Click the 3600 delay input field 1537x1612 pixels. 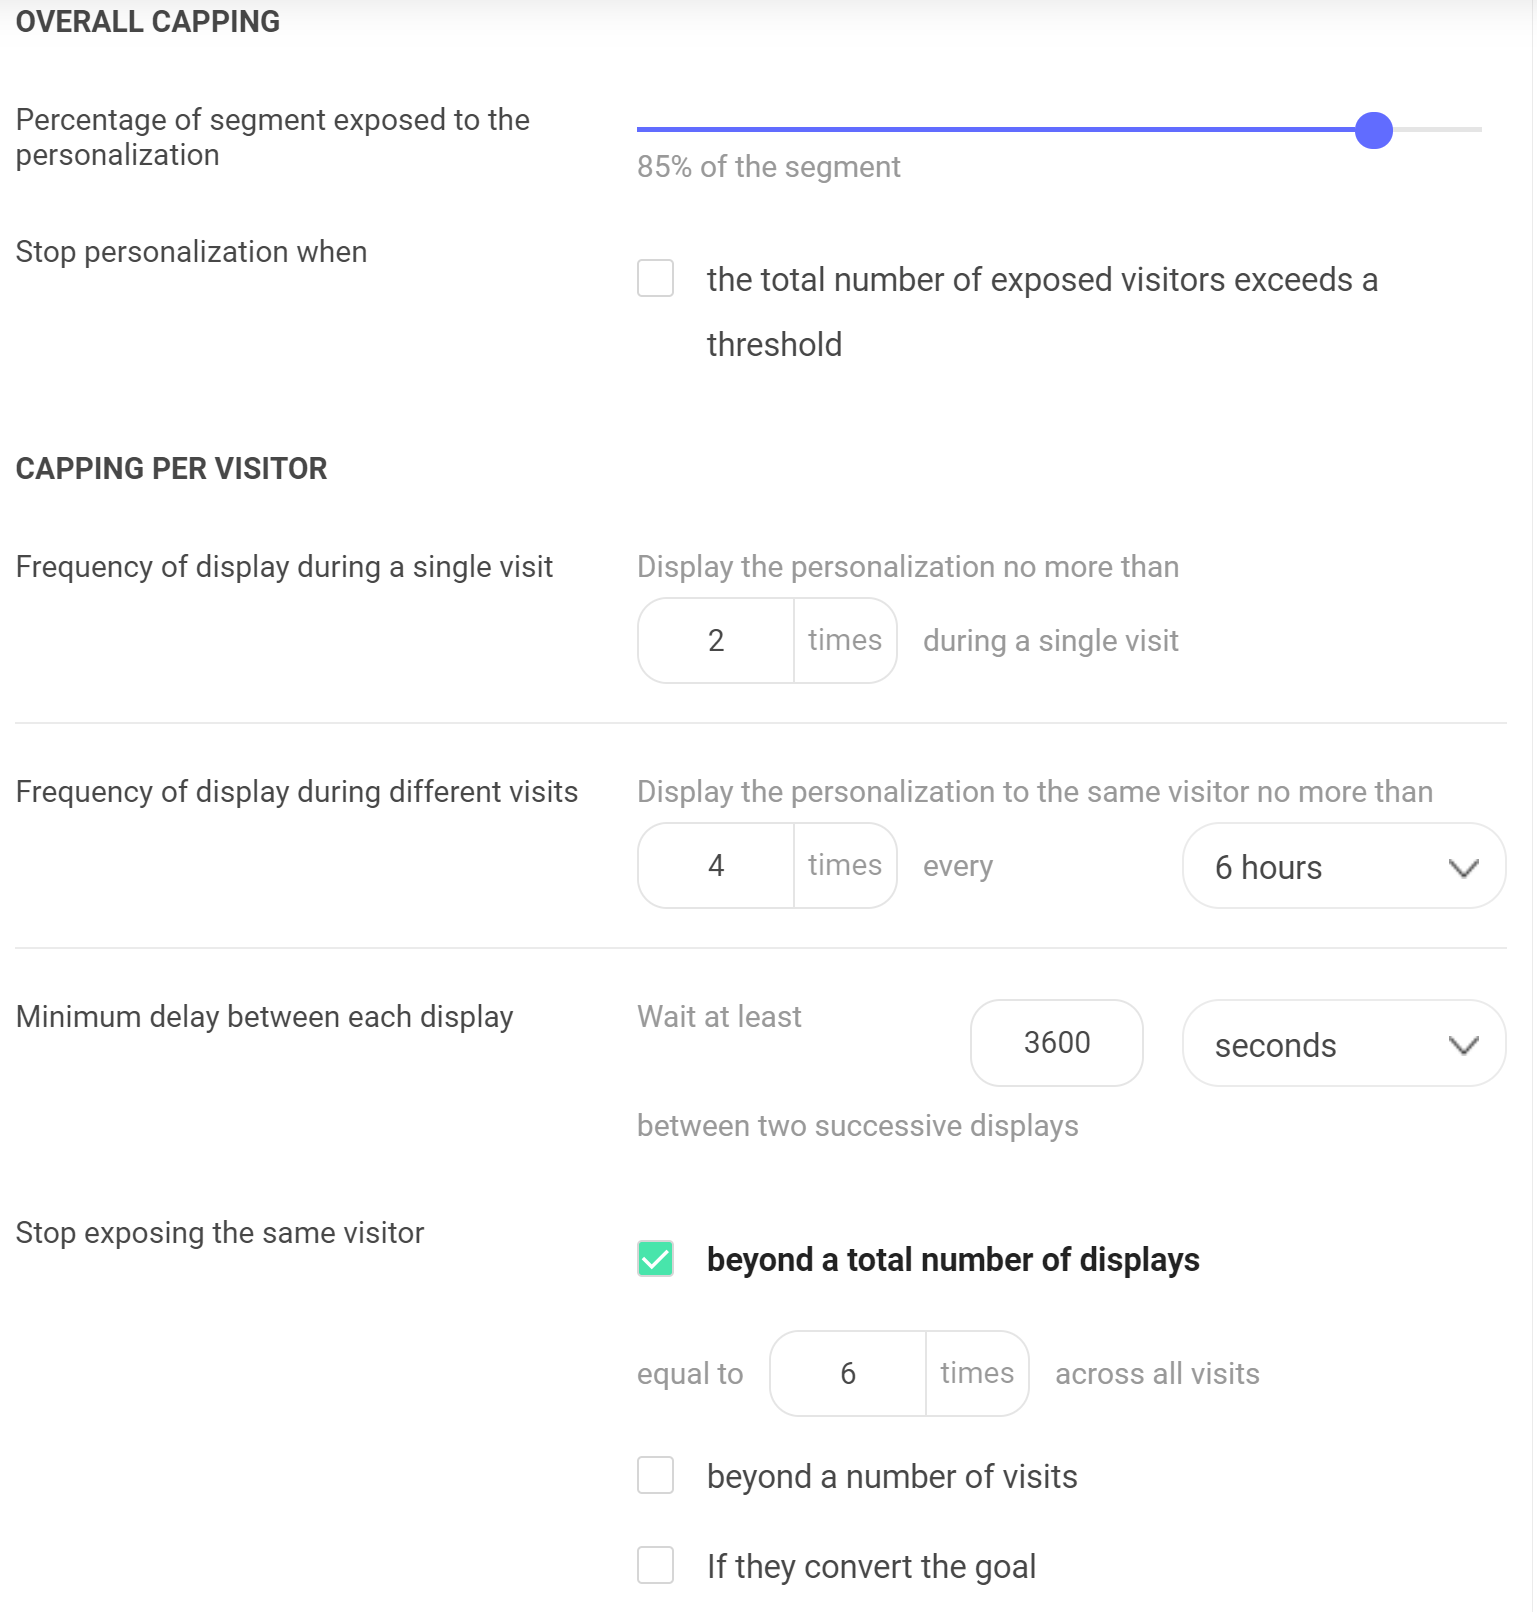(1057, 1043)
